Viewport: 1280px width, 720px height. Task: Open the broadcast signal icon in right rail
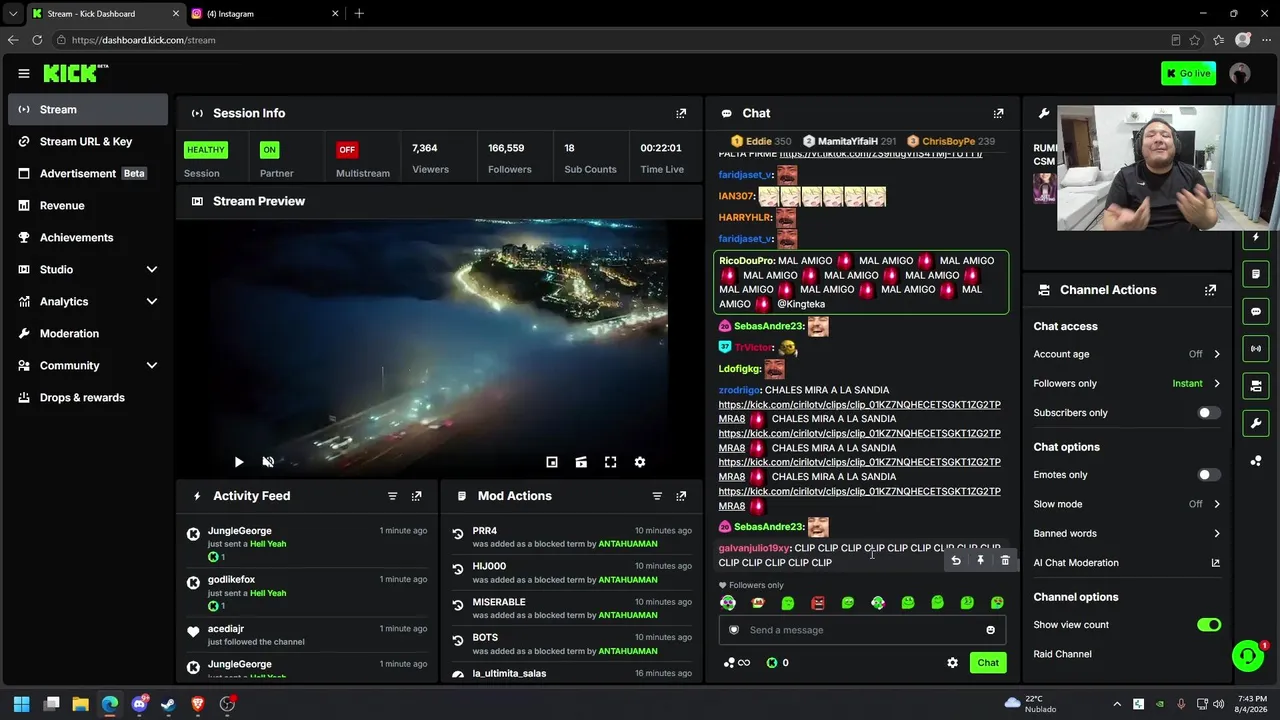coord(1256,348)
